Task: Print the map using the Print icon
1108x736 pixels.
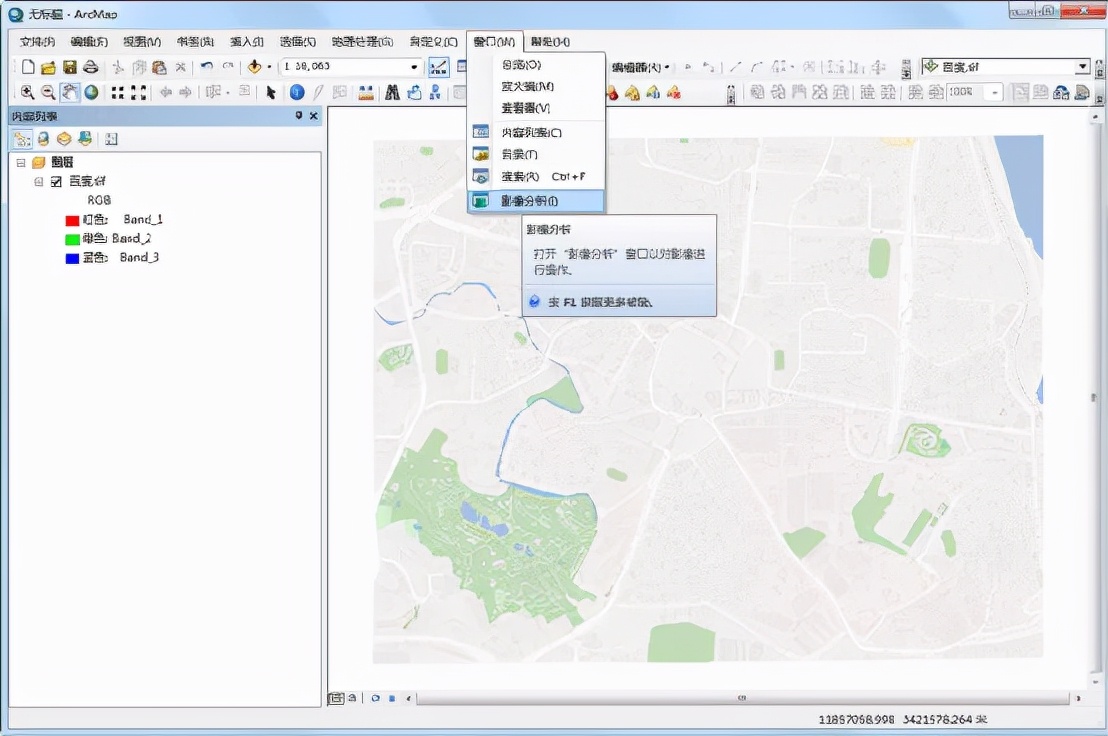Action: (x=89, y=66)
